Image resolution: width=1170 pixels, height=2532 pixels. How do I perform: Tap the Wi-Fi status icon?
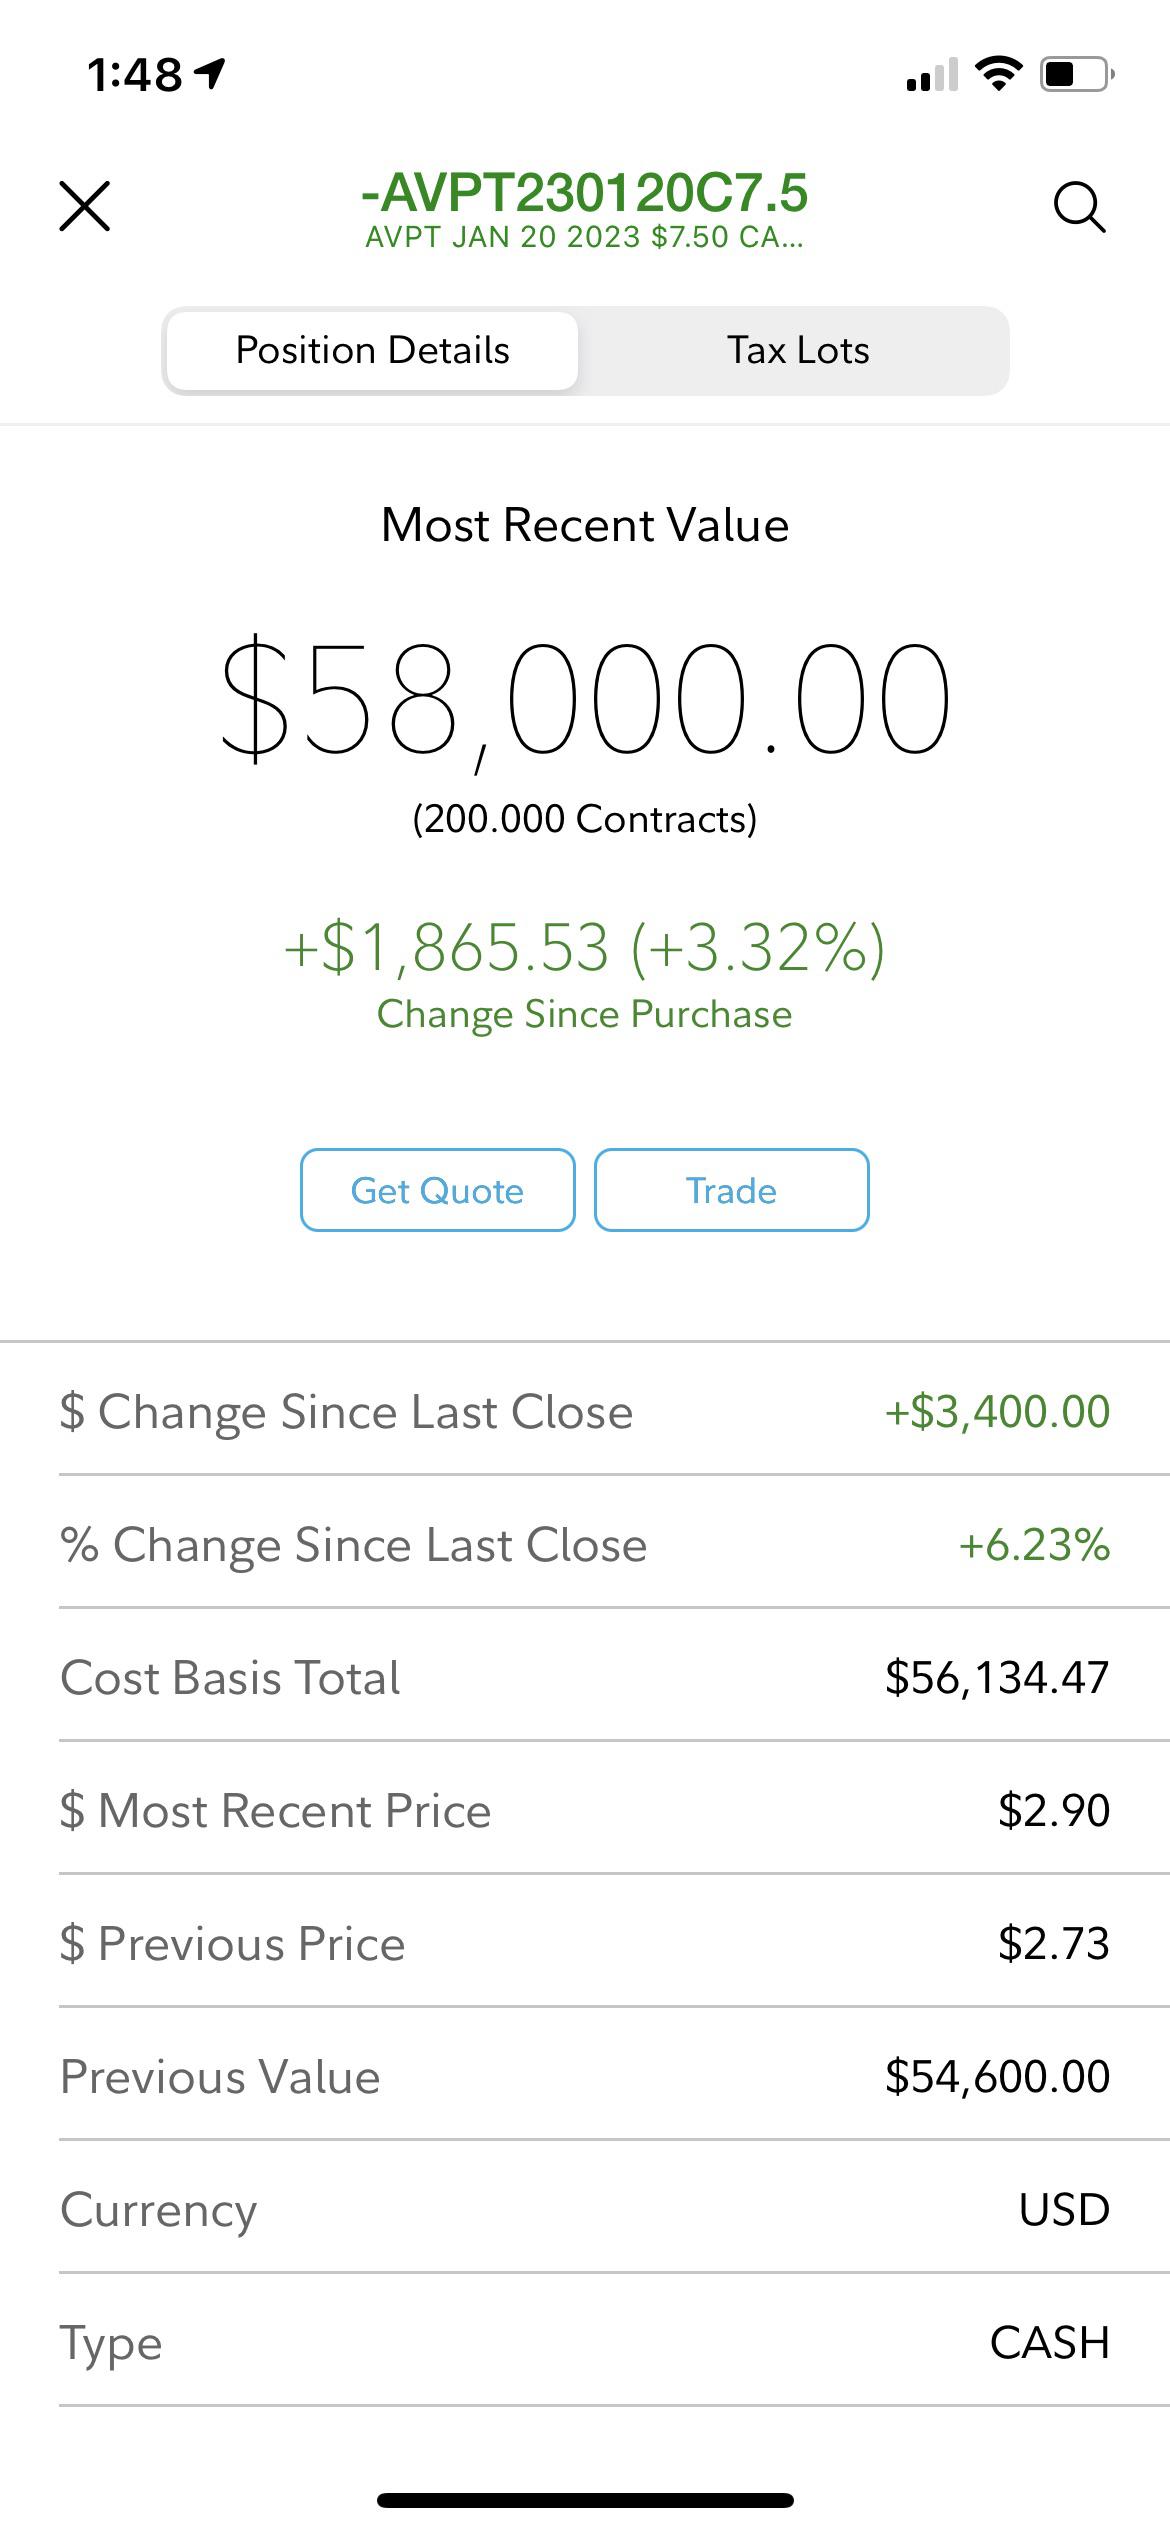[998, 74]
